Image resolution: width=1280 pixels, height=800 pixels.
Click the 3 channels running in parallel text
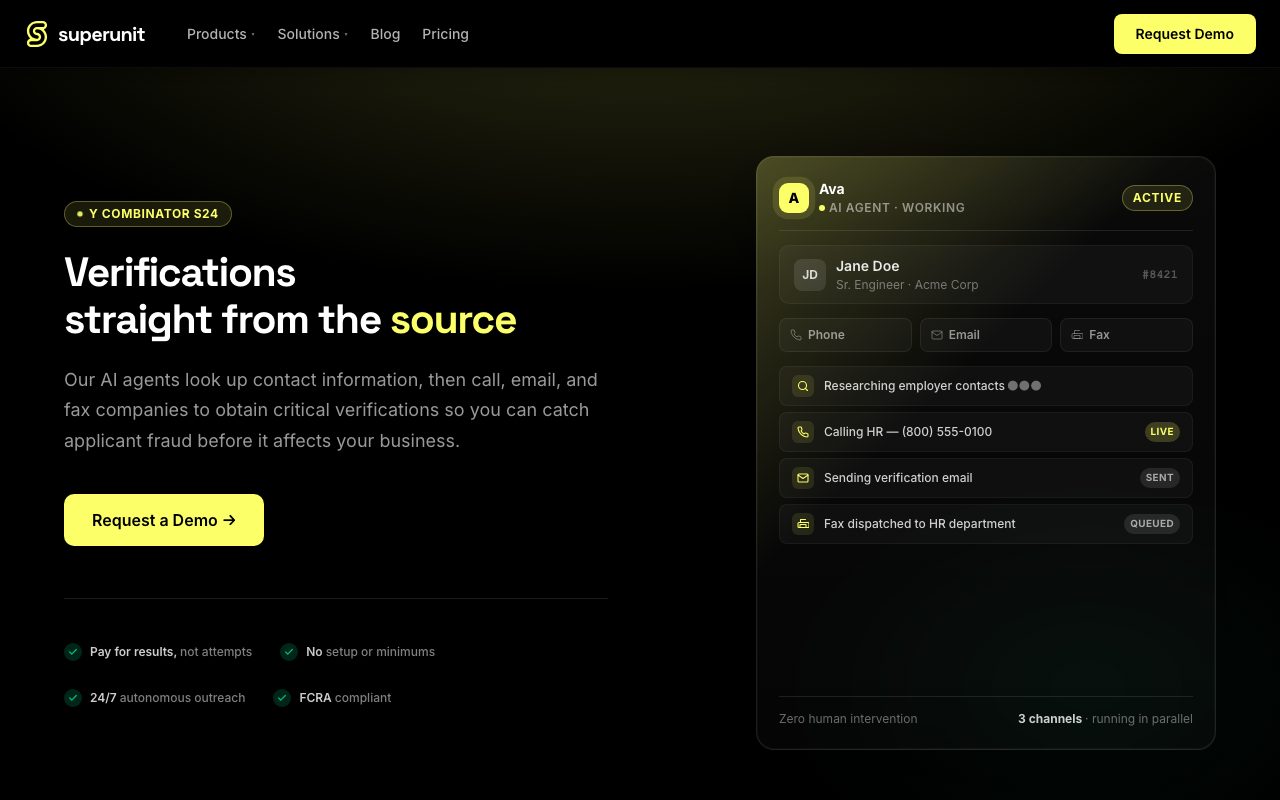(1105, 719)
